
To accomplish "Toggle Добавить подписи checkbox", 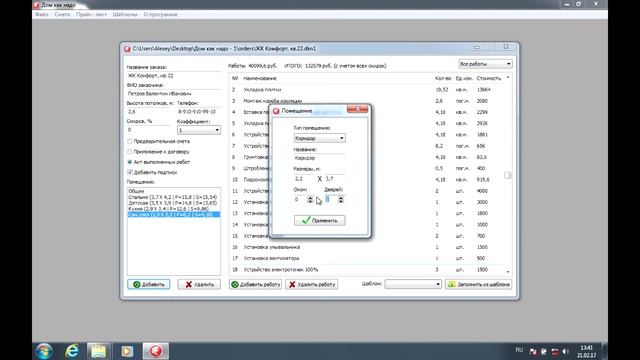I will pos(130,172).
